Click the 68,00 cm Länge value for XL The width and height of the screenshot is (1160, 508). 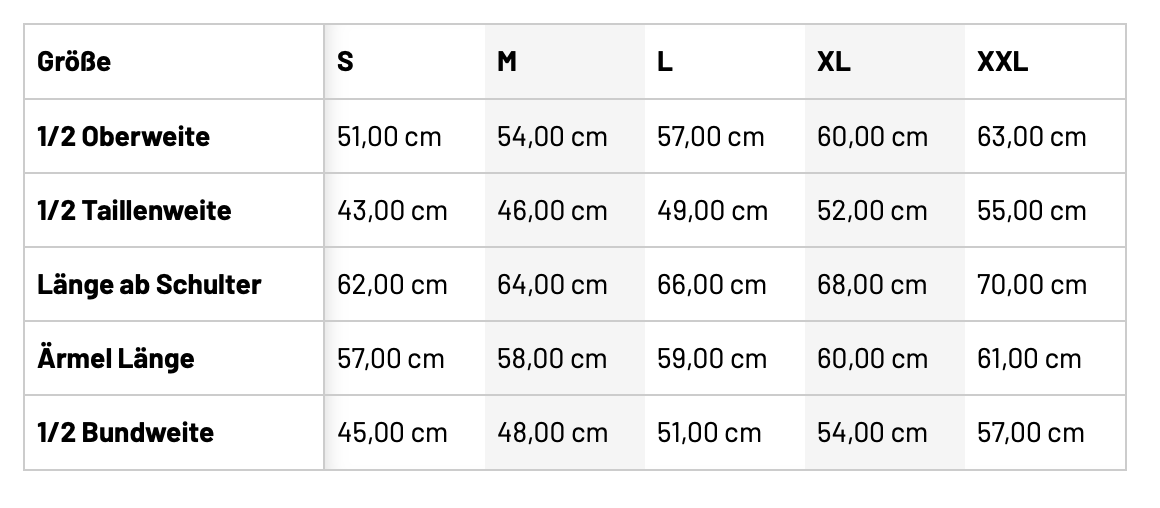[x=872, y=284]
